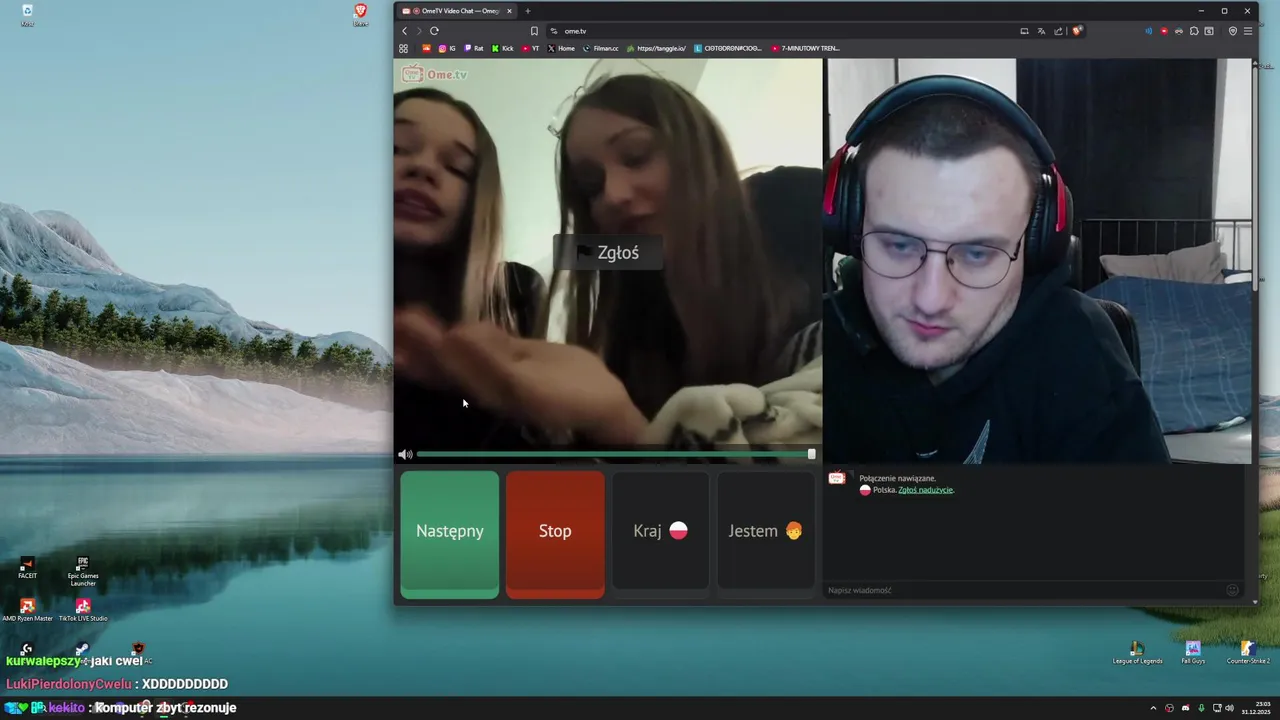Open the taskbar volume control

click(1229, 708)
